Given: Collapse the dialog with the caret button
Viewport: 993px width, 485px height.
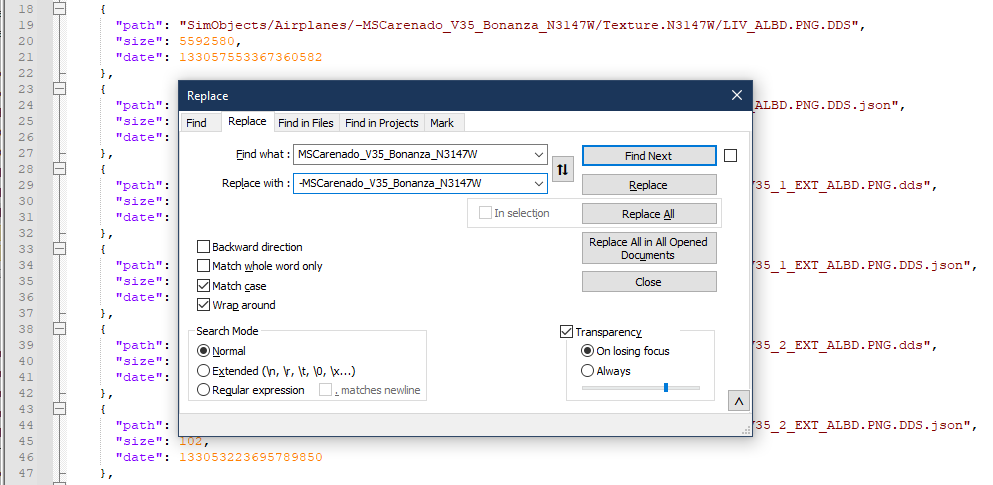Looking at the screenshot, I should 738,401.
